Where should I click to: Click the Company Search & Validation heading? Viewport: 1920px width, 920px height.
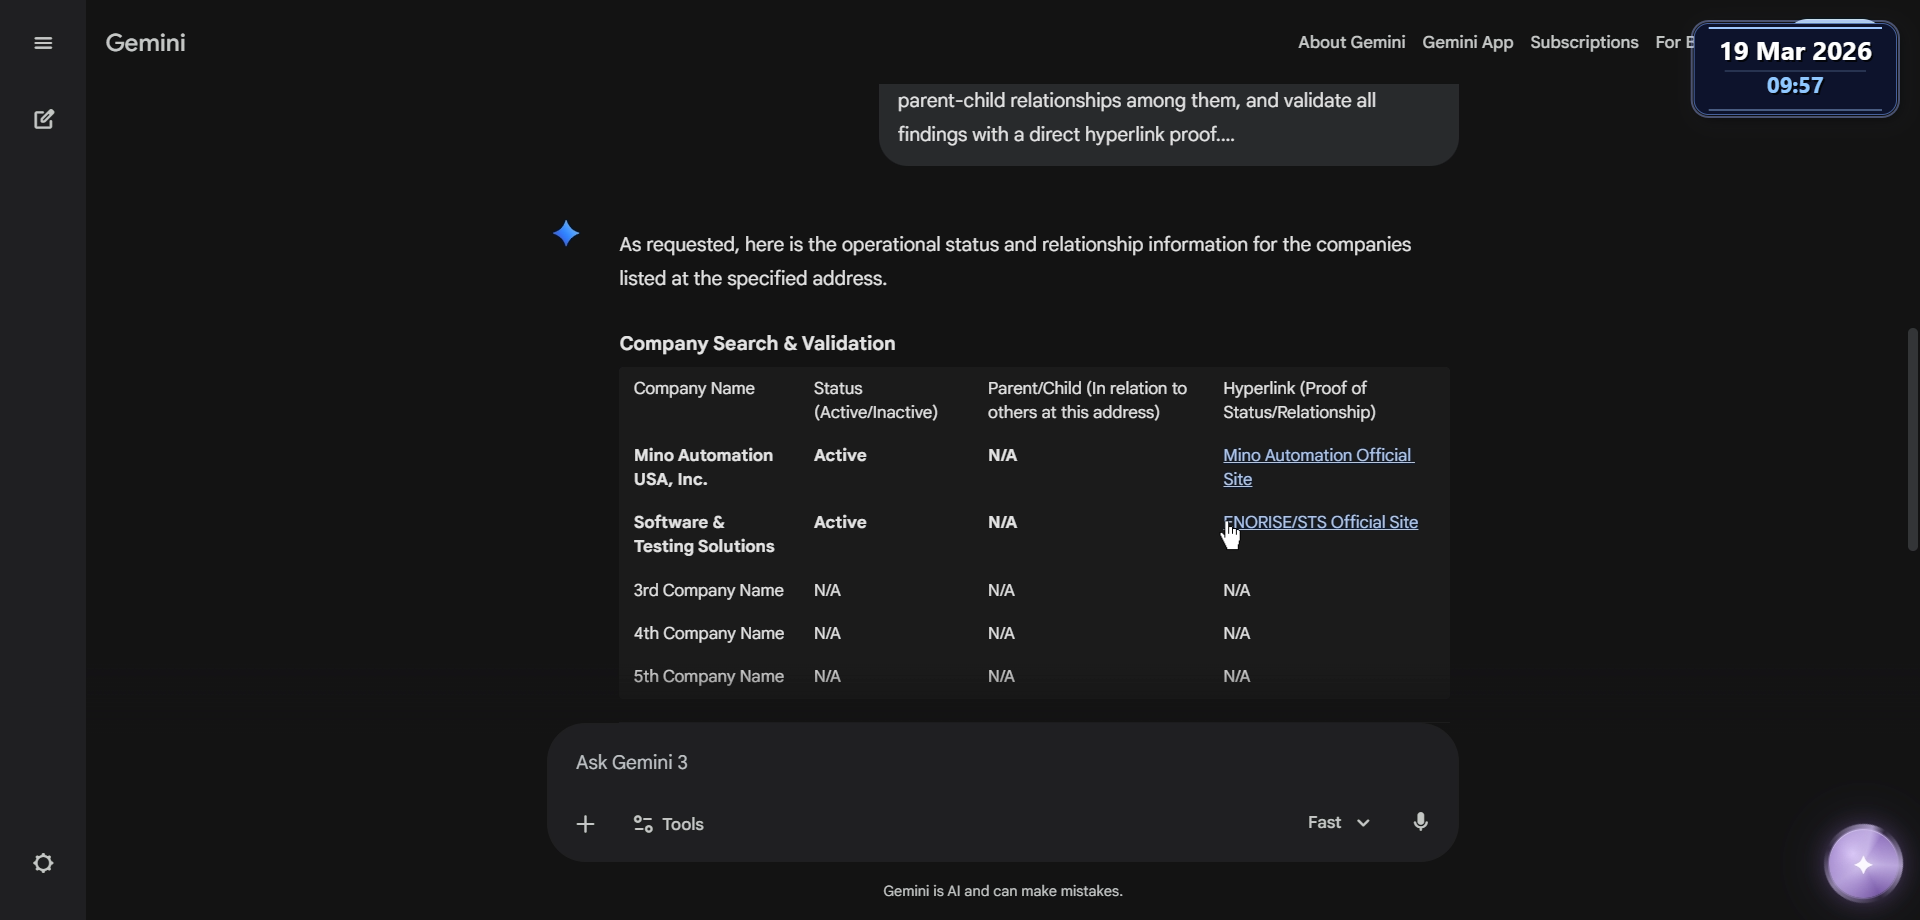[x=757, y=344]
